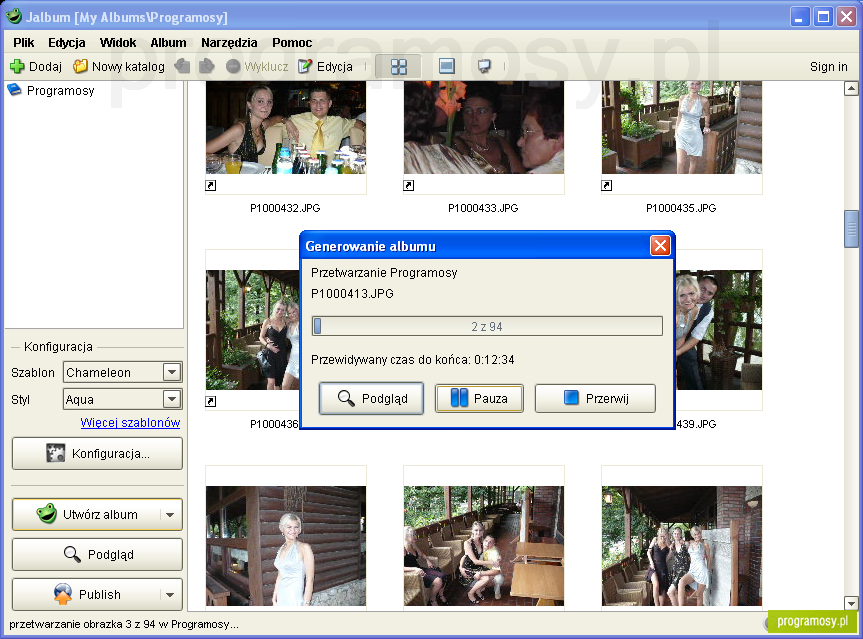Click the shortcut arrow icon under P1000432.JPG

point(211,186)
